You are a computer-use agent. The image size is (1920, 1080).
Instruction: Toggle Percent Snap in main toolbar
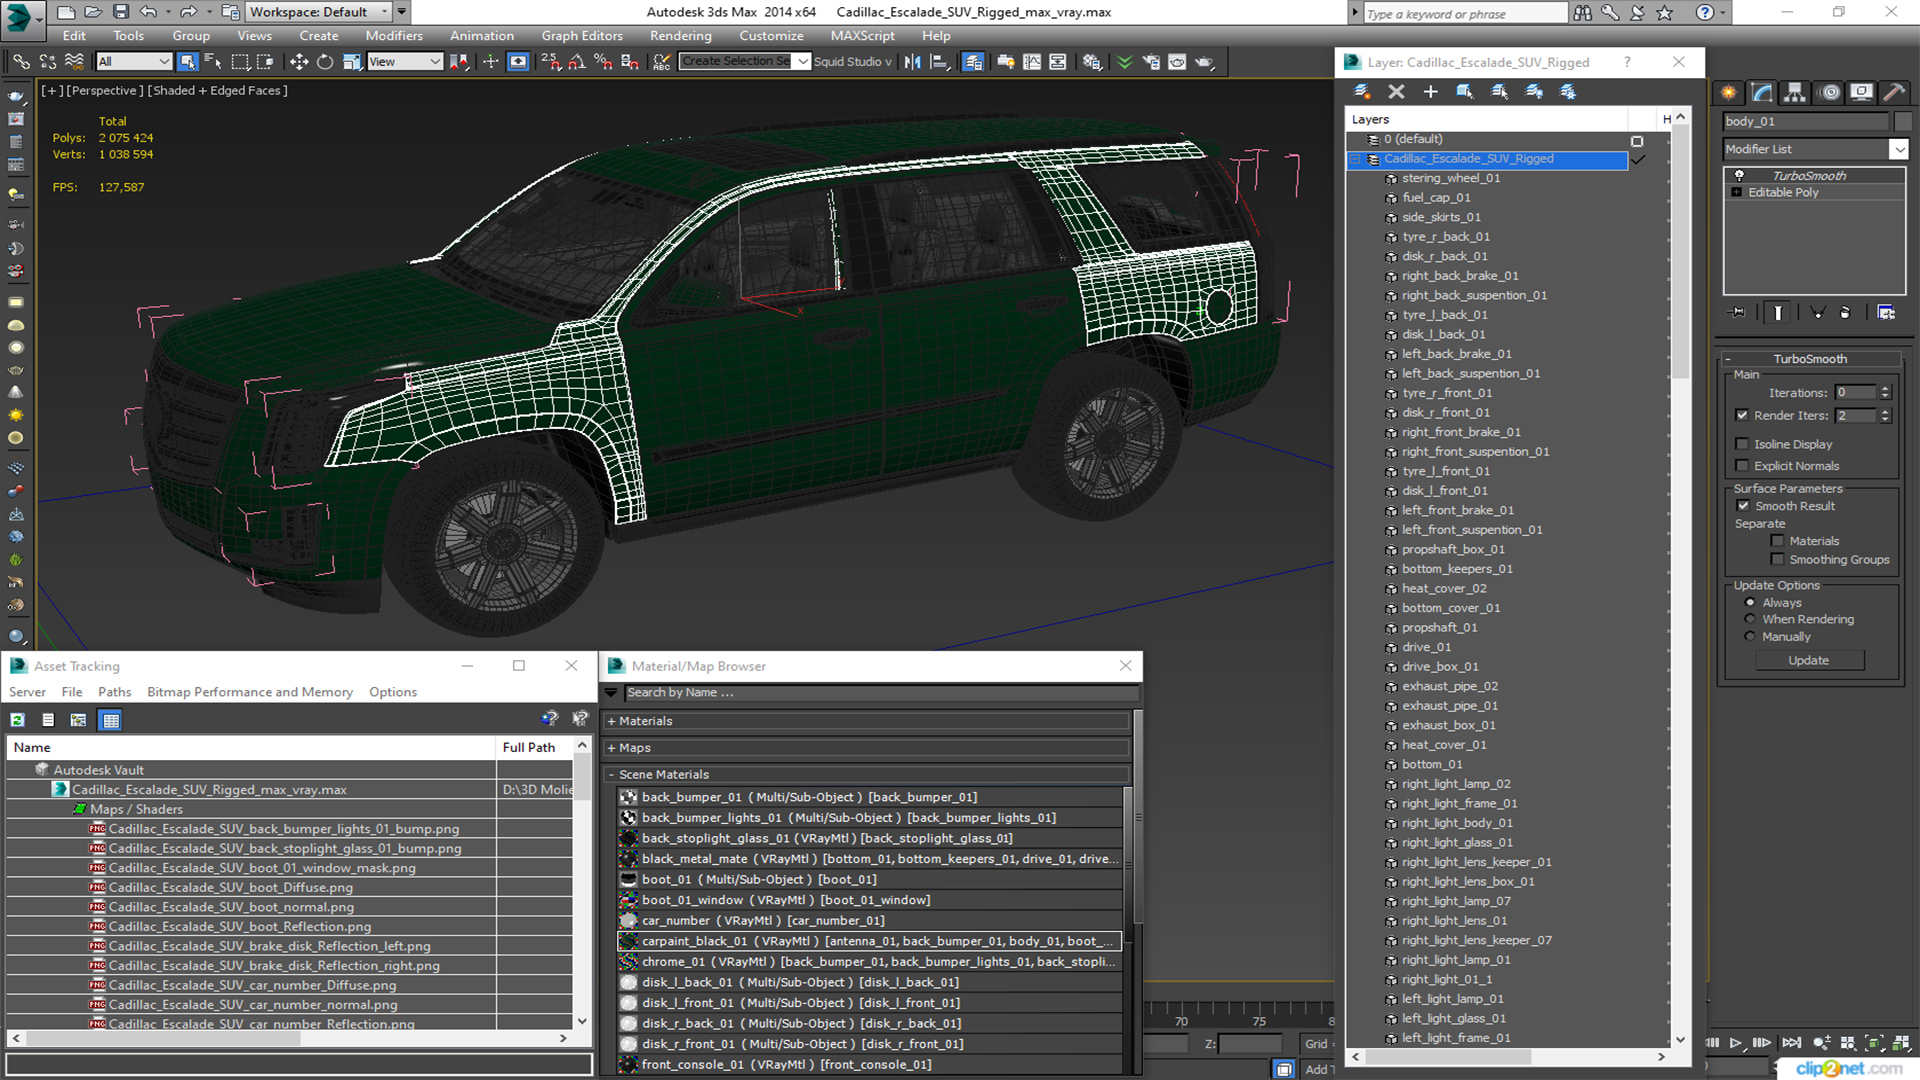pyautogui.click(x=603, y=62)
